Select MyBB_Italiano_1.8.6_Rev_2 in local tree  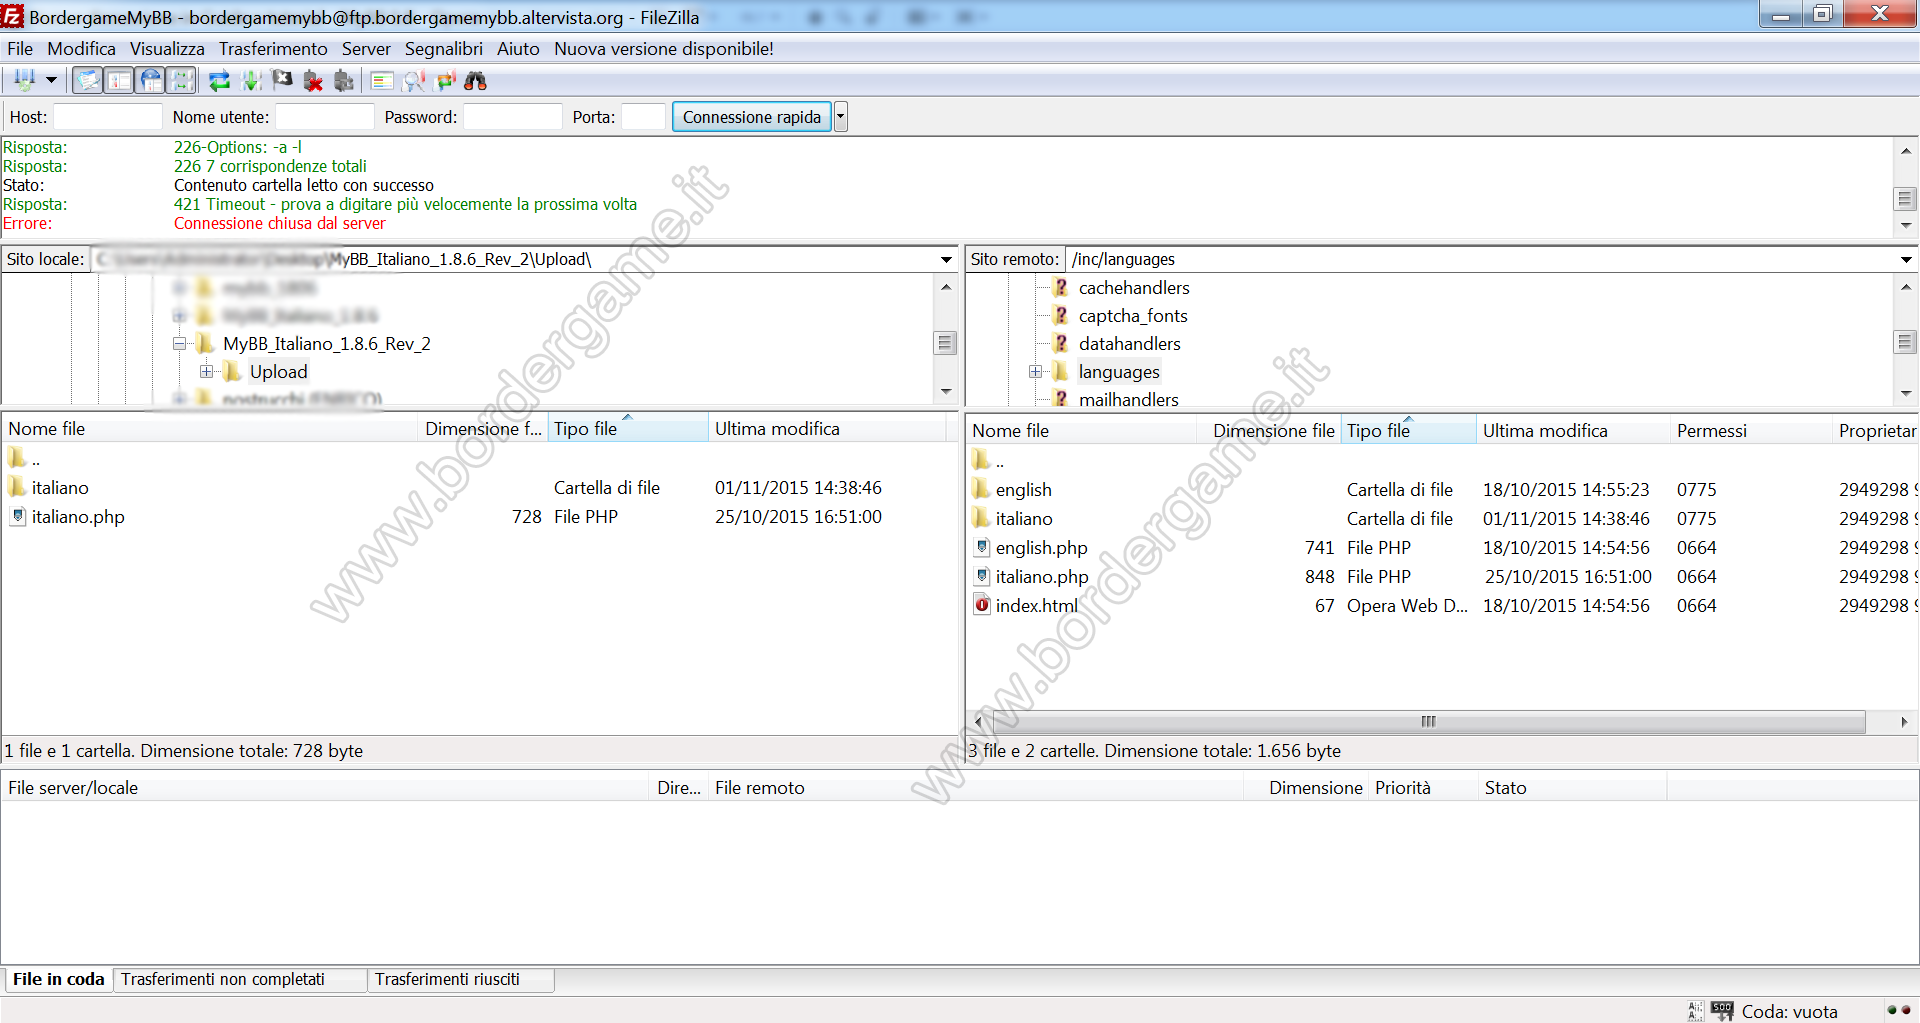click(x=327, y=344)
